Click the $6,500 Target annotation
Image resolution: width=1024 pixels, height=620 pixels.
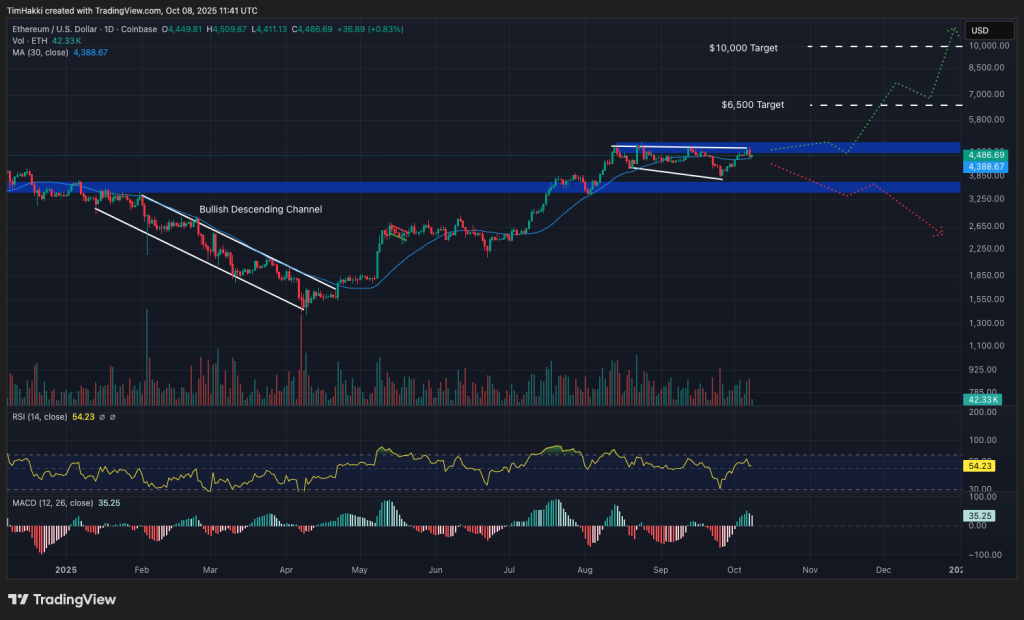click(752, 104)
